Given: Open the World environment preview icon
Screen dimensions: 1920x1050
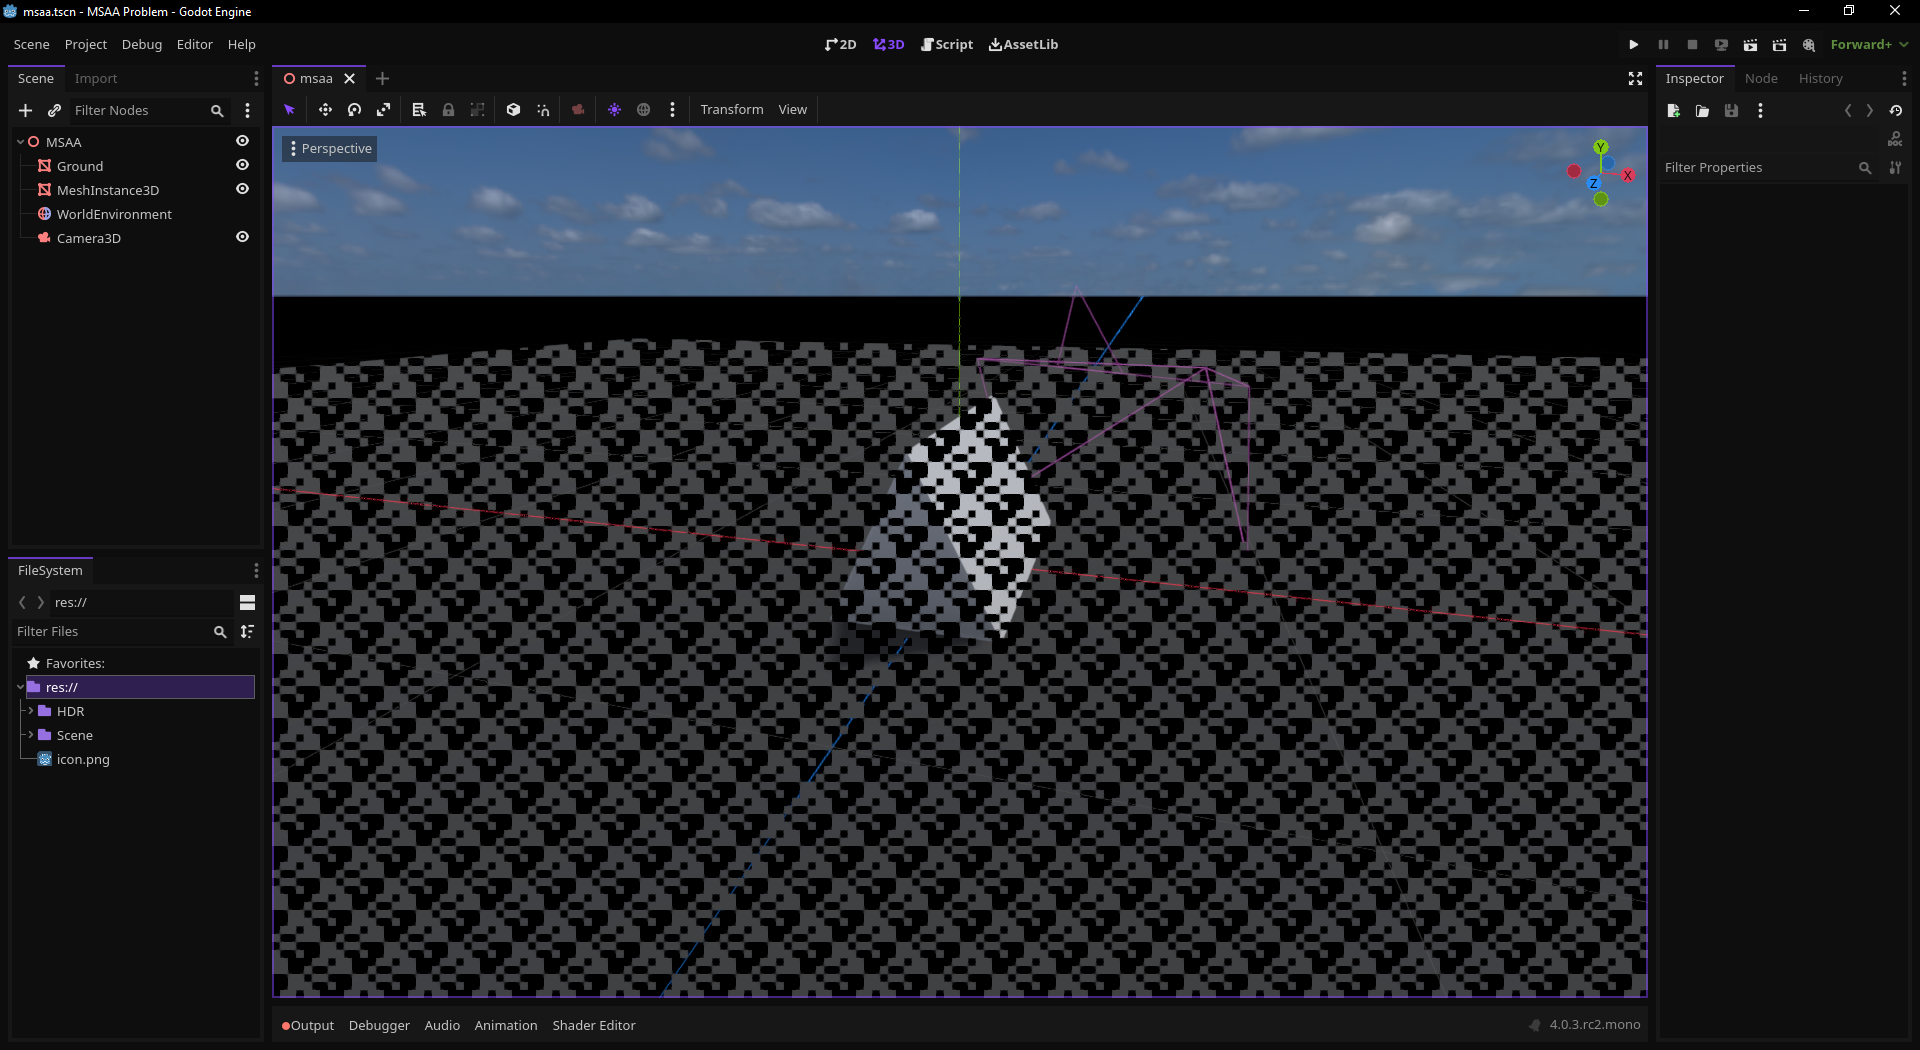Looking at the screenshot, I should pos(643,110).
